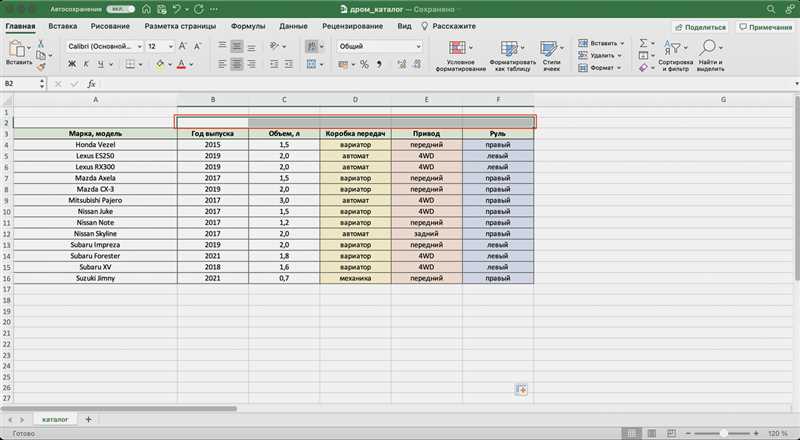The width and height of the screenshot is (800, 440).
Task: Click the red font color swatch
Action: coord(181,65)
